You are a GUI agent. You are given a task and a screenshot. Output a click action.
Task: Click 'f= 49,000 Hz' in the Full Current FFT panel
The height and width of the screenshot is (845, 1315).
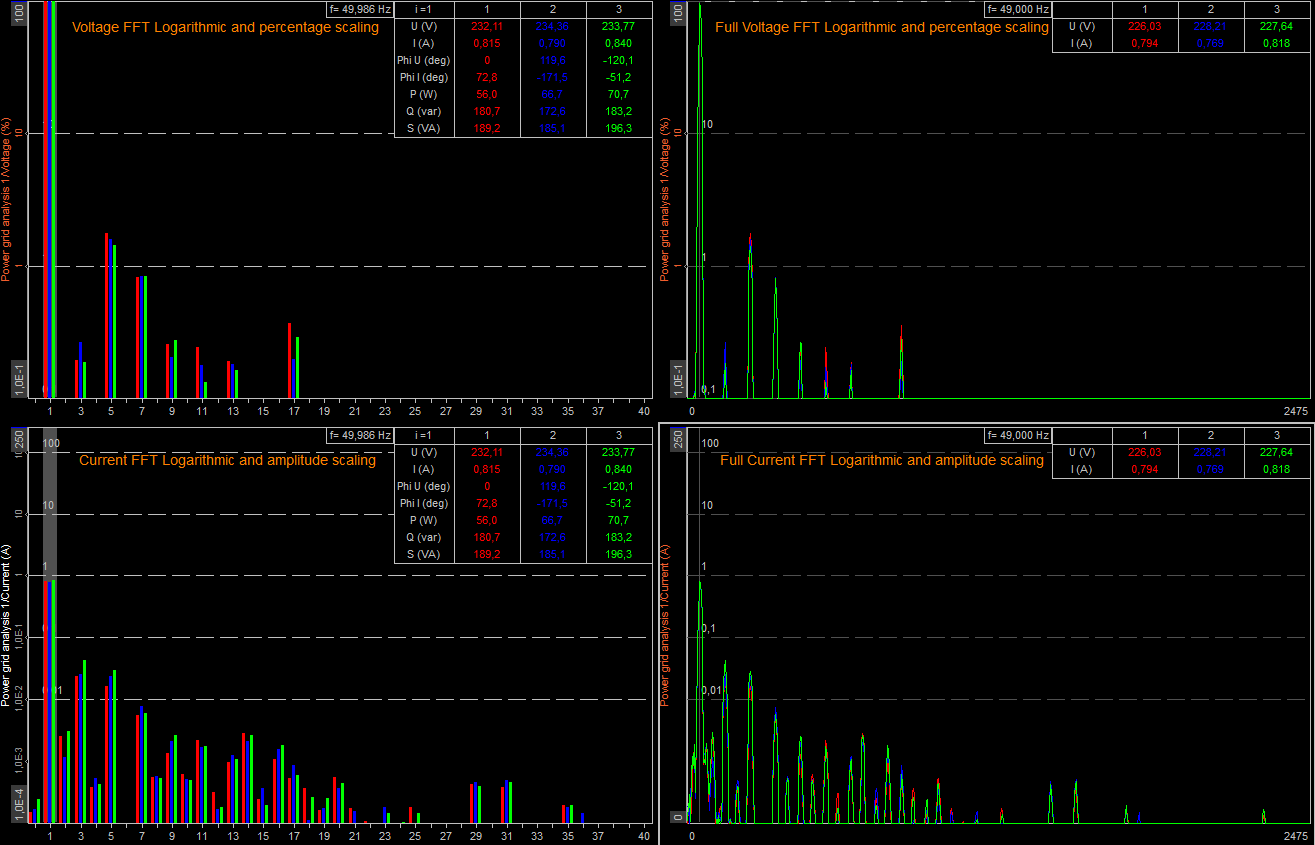click(x=1018, y=435)
